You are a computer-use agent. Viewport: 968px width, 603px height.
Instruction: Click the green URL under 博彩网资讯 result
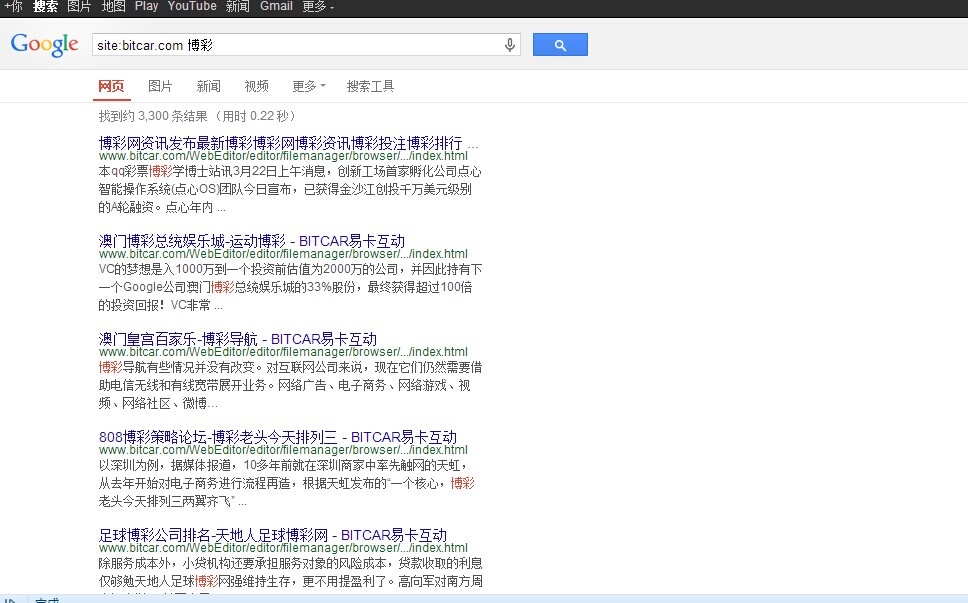[283, 156]
